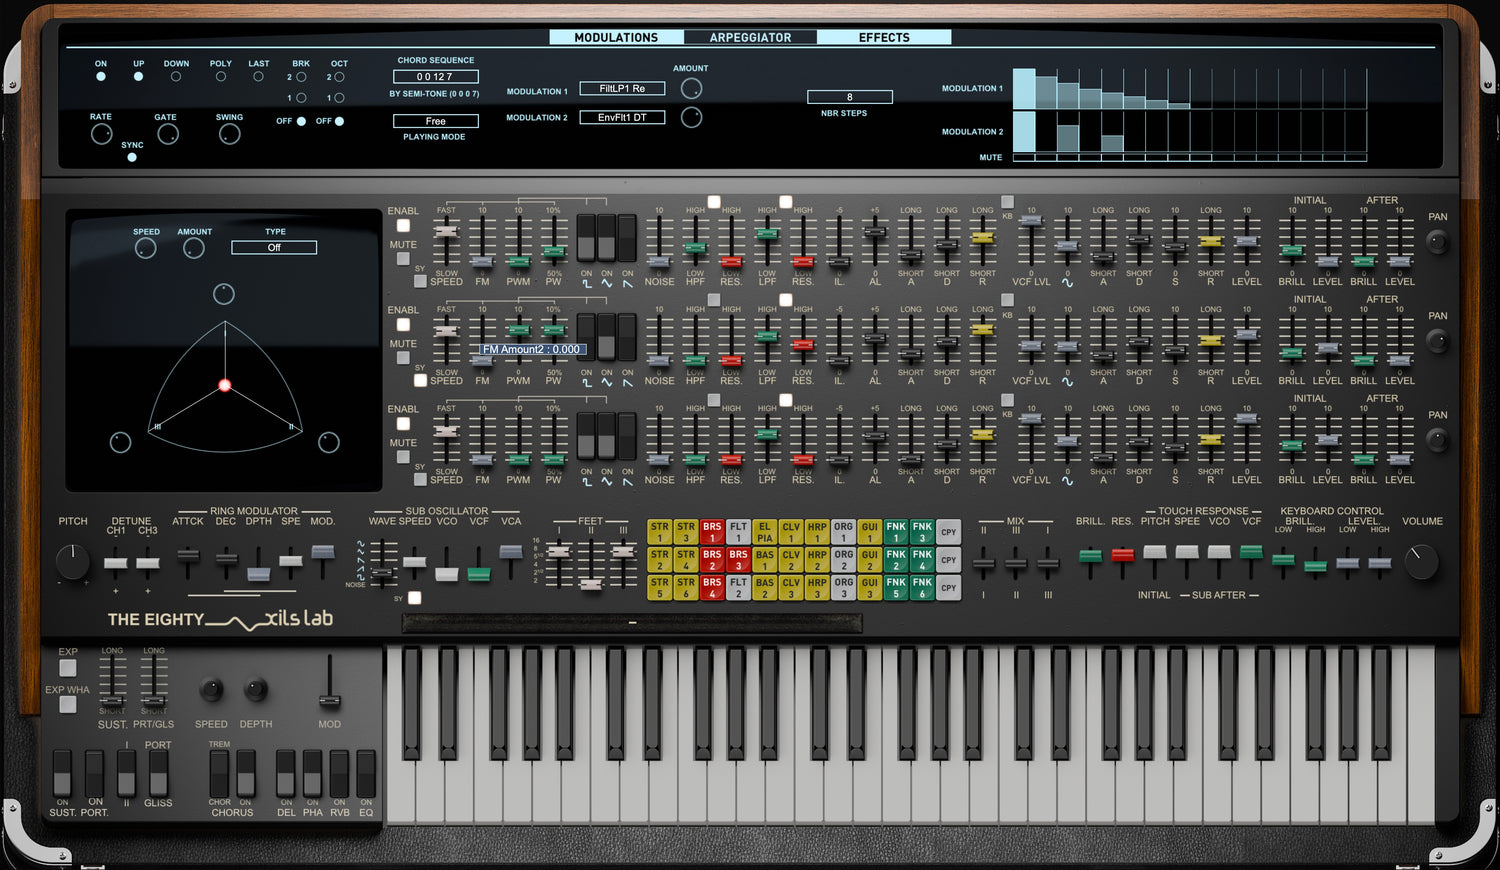Open the Playing Mode 'Free' dropdown
This screenshot has width=1500, height=870.
(435, 121)
